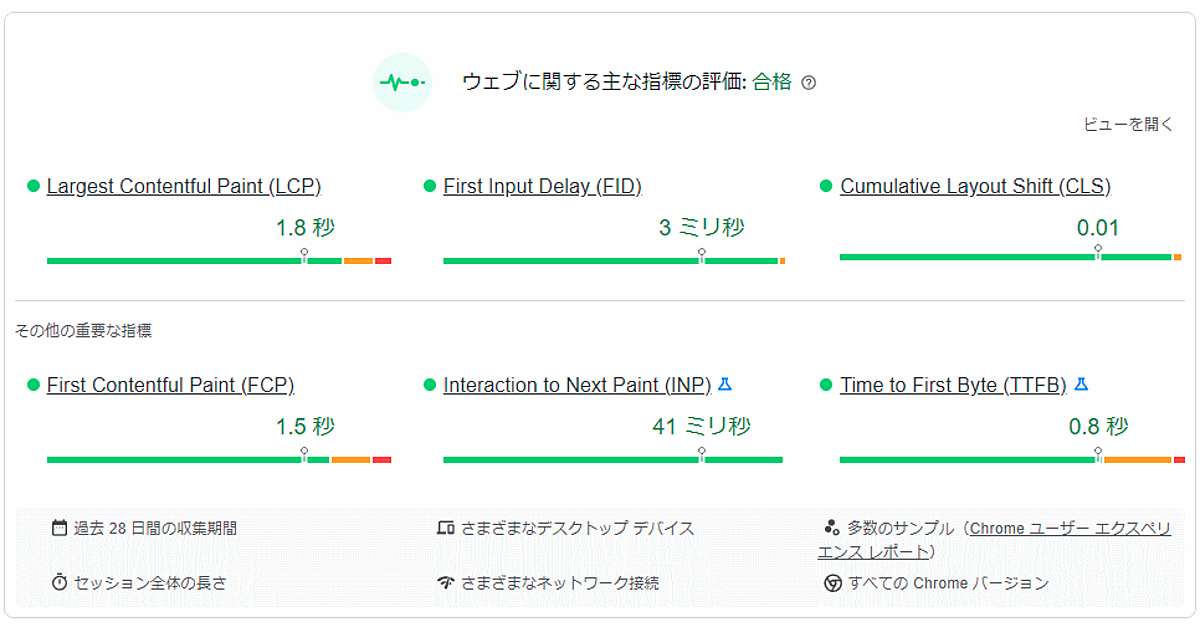Screen dimensions: 1200x630
Task: Click the many samples dots icon
Action: (x=831, y=528)
